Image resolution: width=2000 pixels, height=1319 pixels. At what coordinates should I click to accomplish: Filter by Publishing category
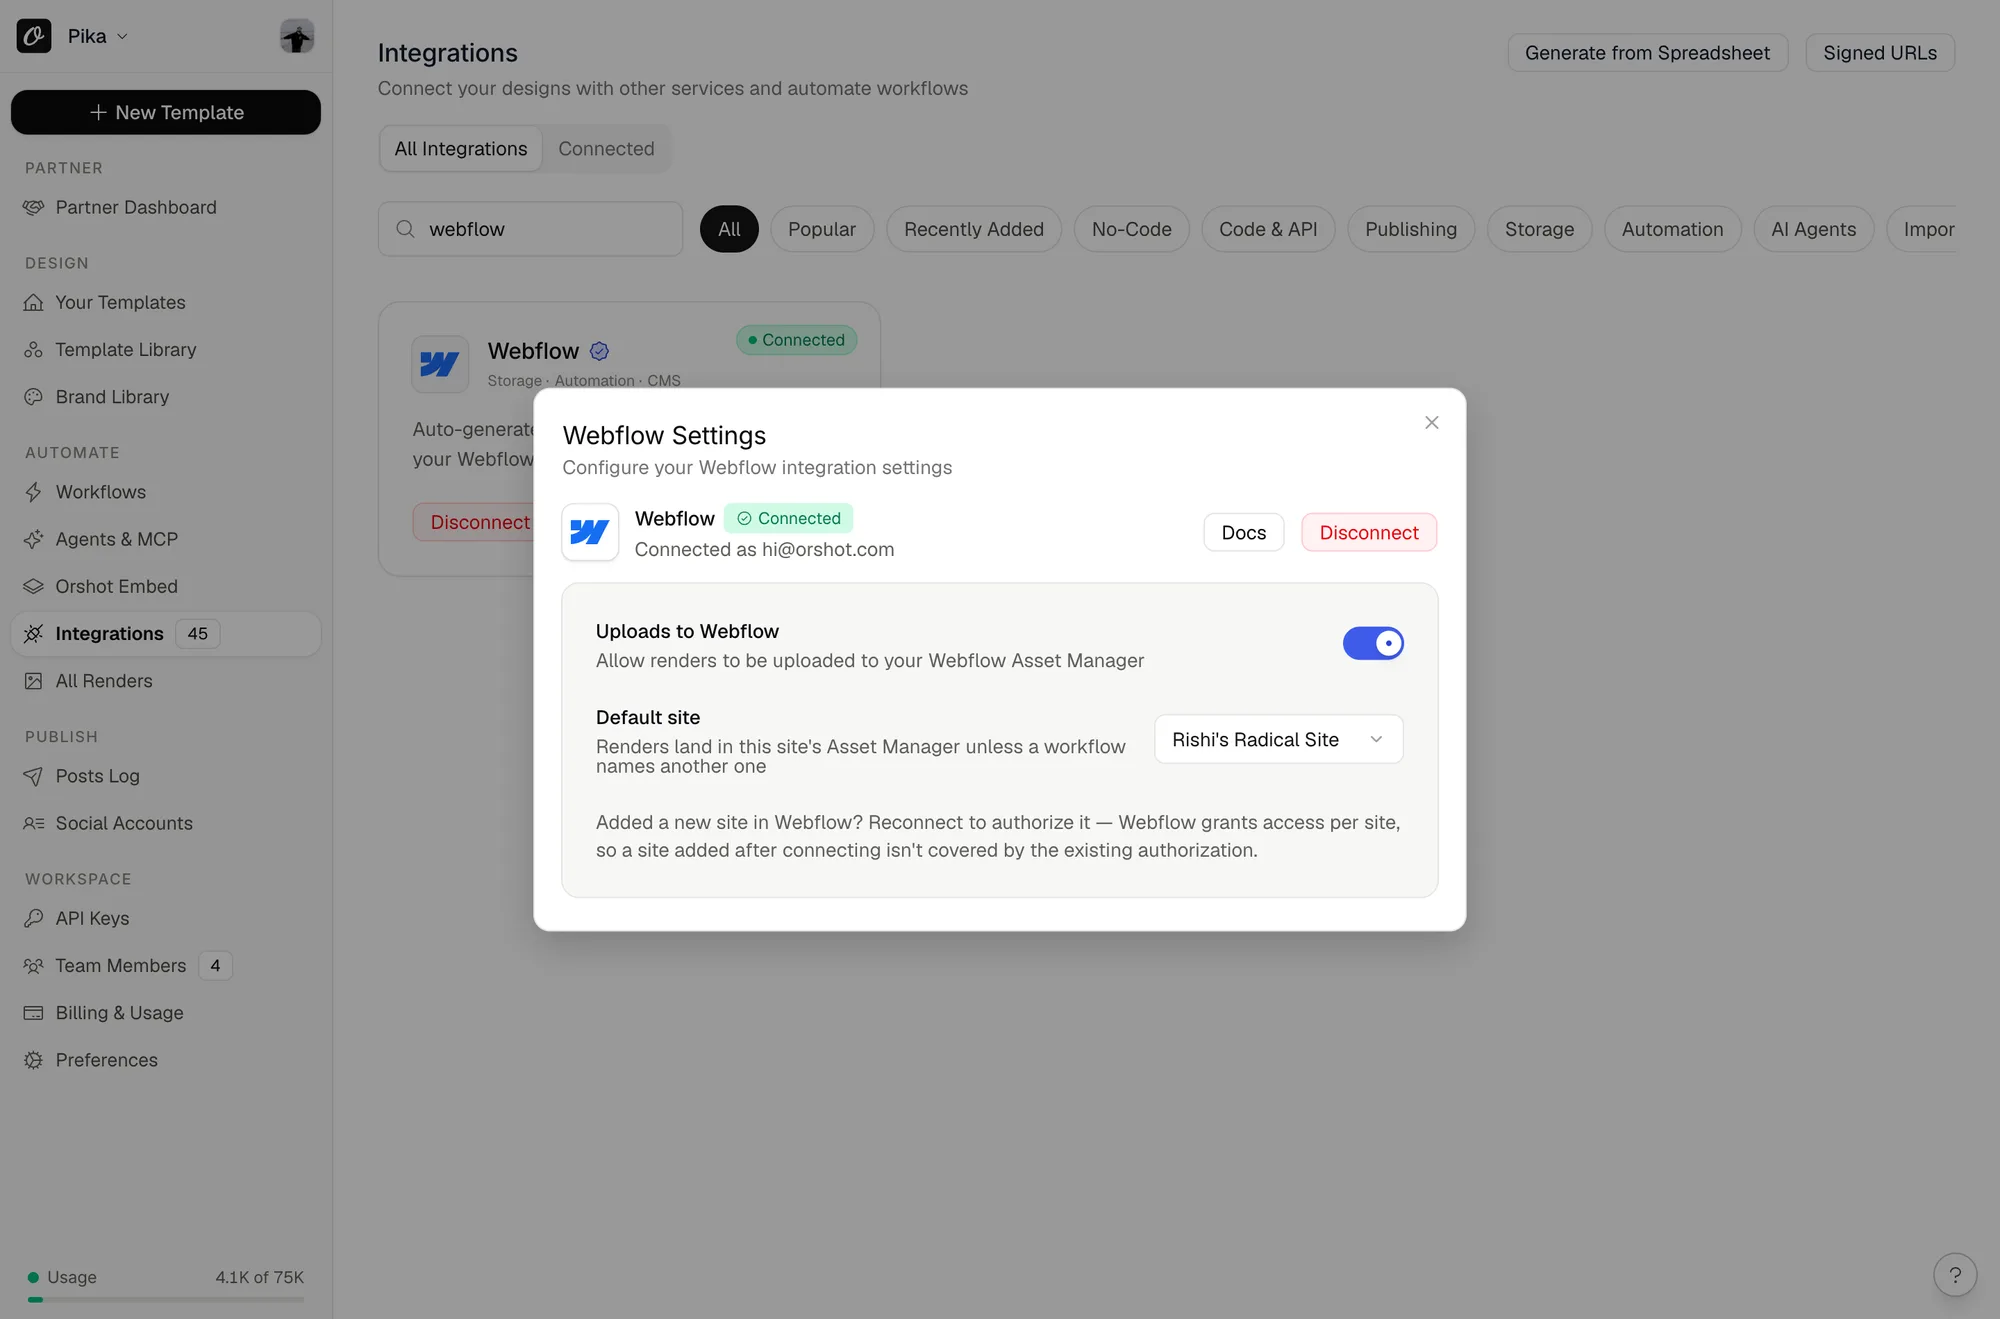pos(1411,229)
